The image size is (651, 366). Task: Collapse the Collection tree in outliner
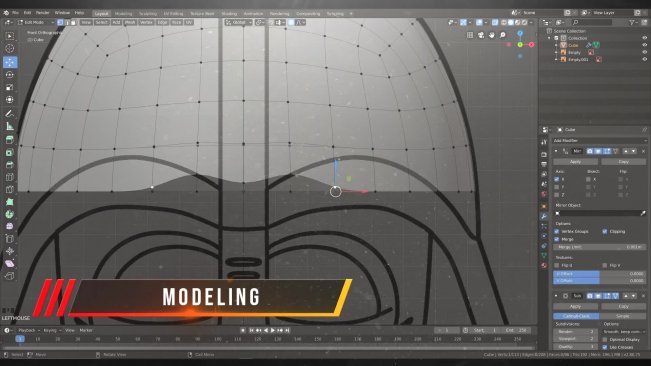550,38
